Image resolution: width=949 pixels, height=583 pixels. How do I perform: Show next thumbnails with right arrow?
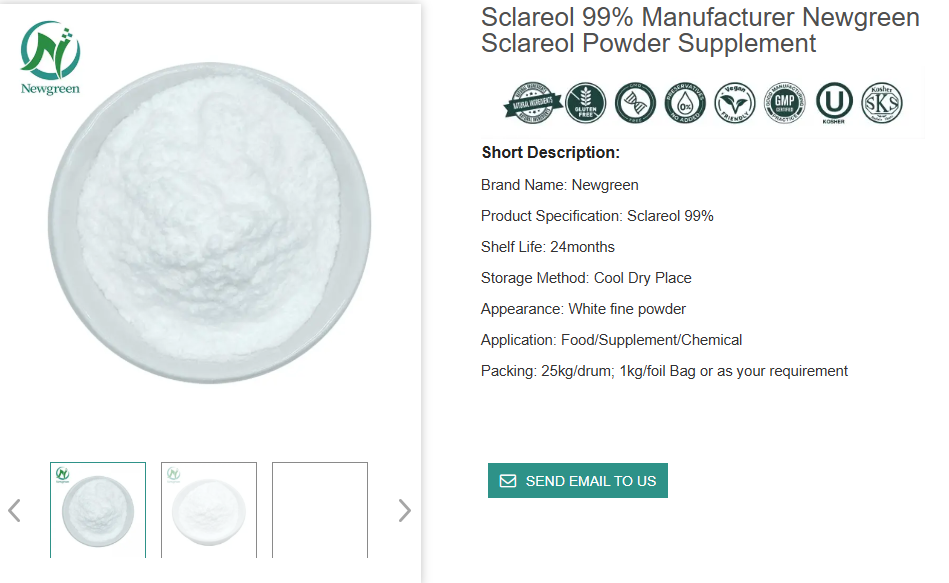point(404,511)
